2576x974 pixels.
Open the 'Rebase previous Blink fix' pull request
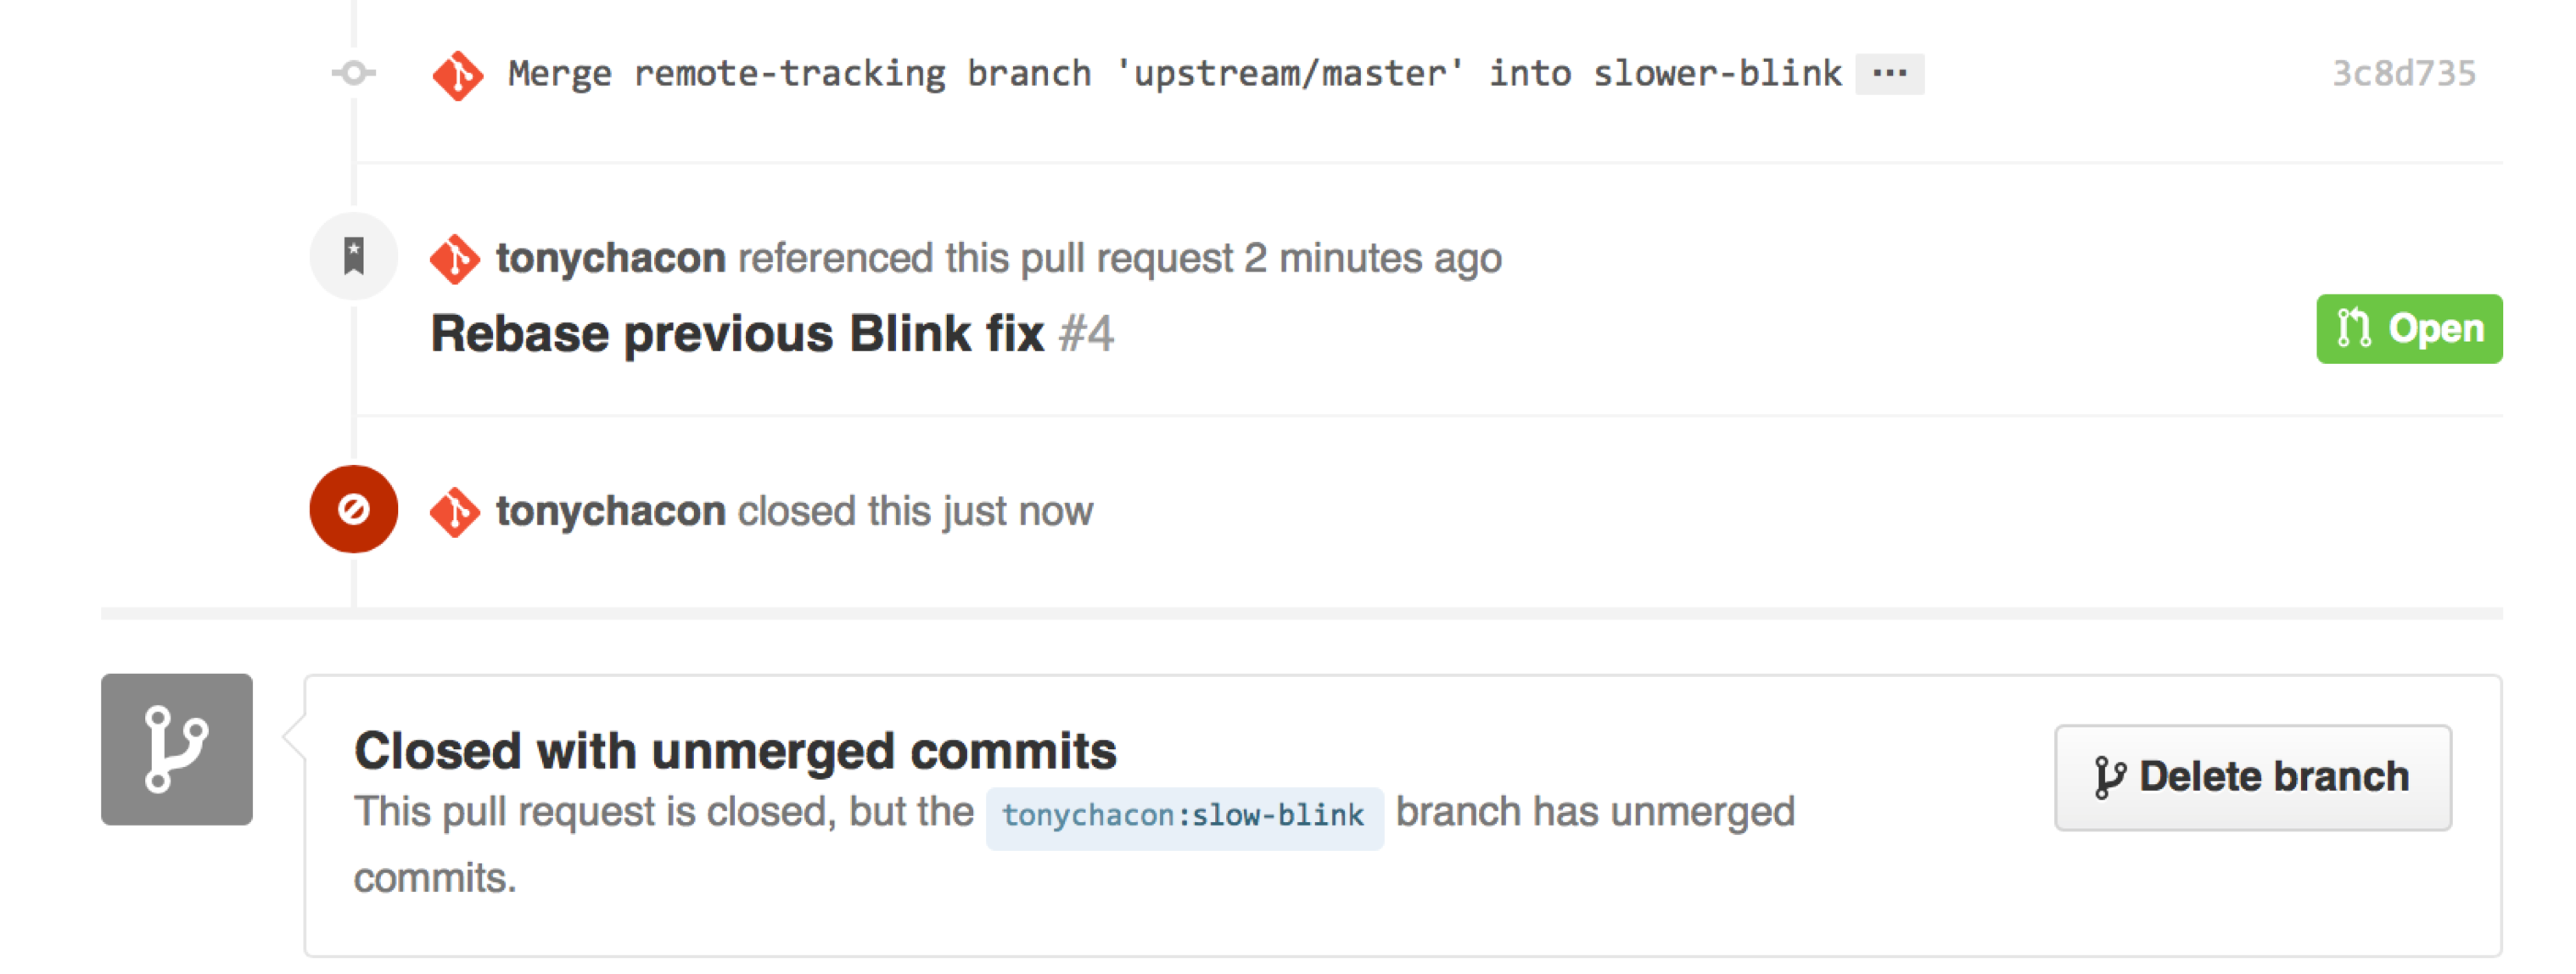point(737,333)
